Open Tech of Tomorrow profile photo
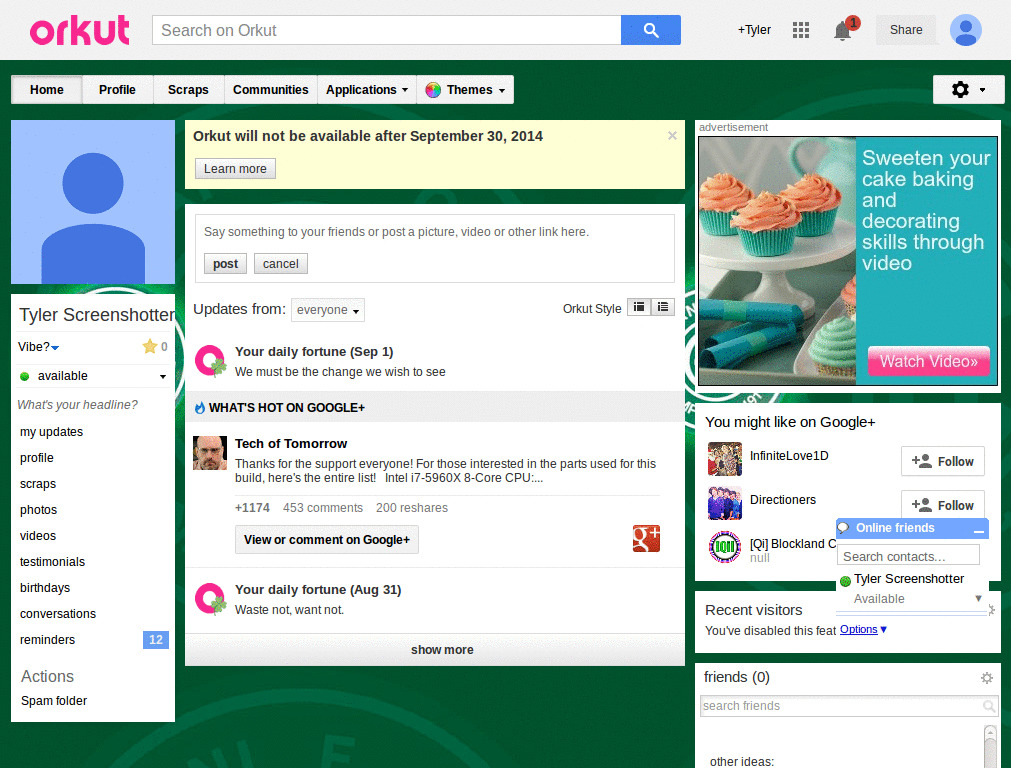Image resolution: width=1024 pixels, height=768 pixels. click(210, 453)
